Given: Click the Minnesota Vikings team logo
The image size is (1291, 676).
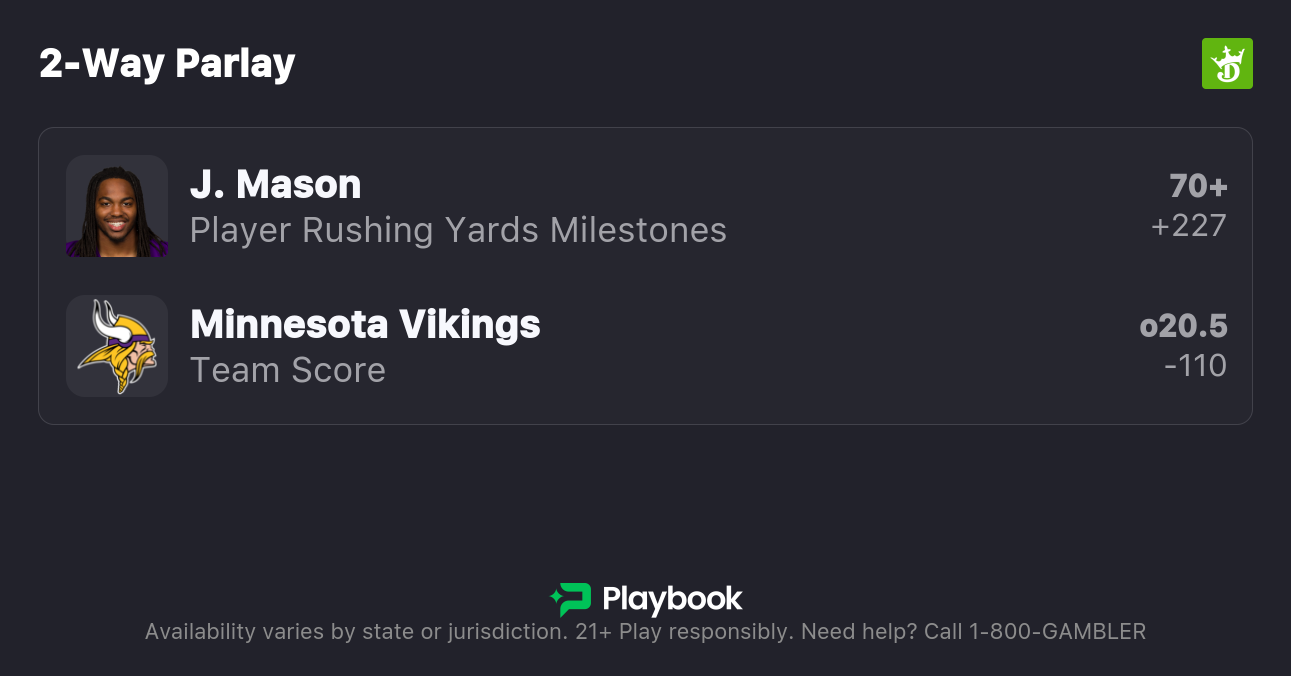Looking at the screenshot, I should 117,346.
